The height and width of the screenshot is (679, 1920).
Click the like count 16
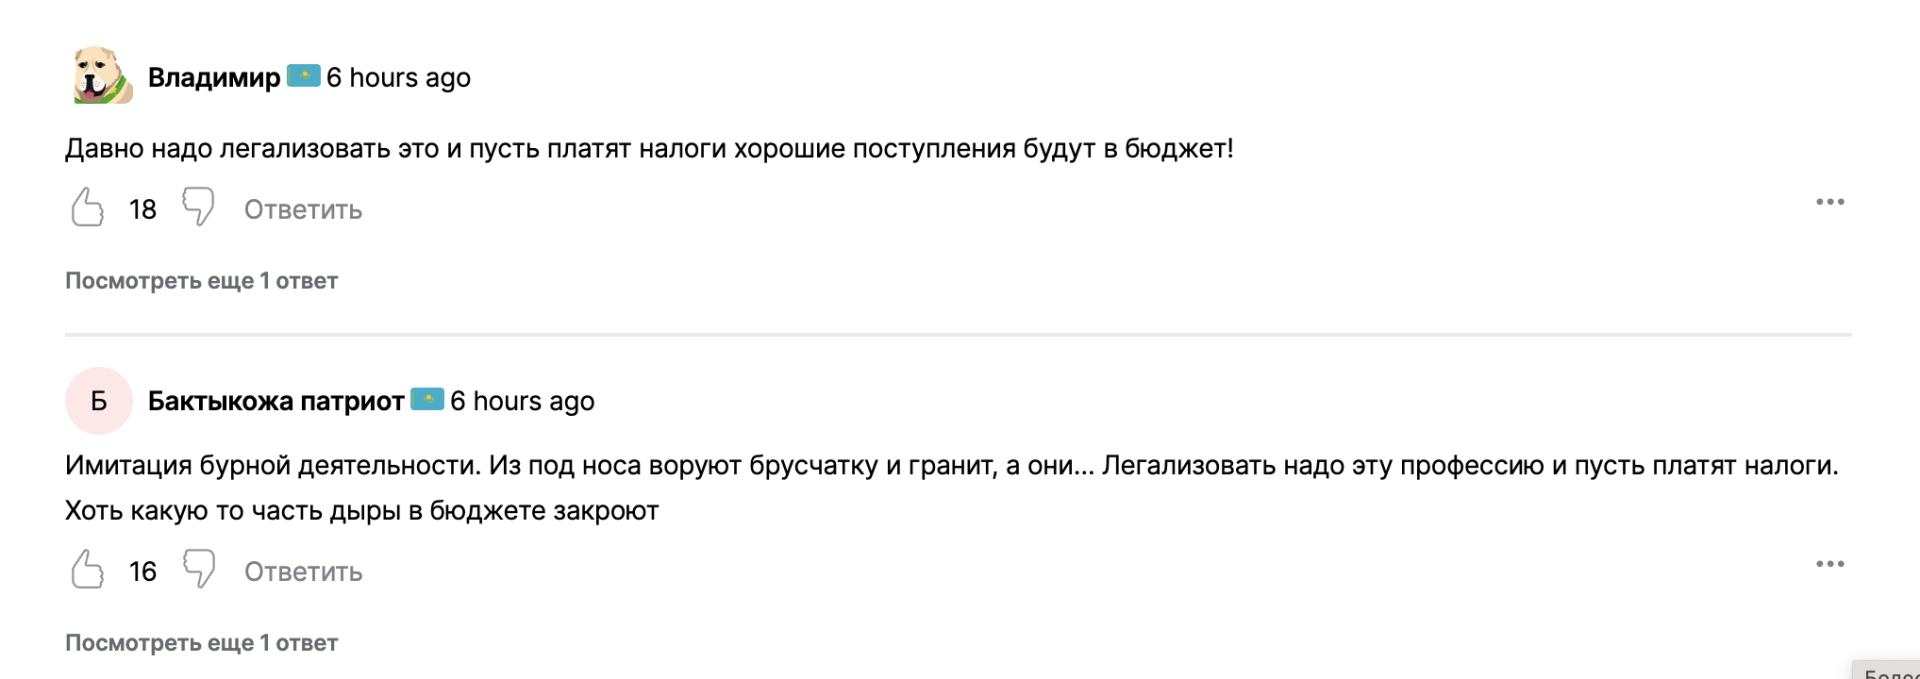click(143, 572)
